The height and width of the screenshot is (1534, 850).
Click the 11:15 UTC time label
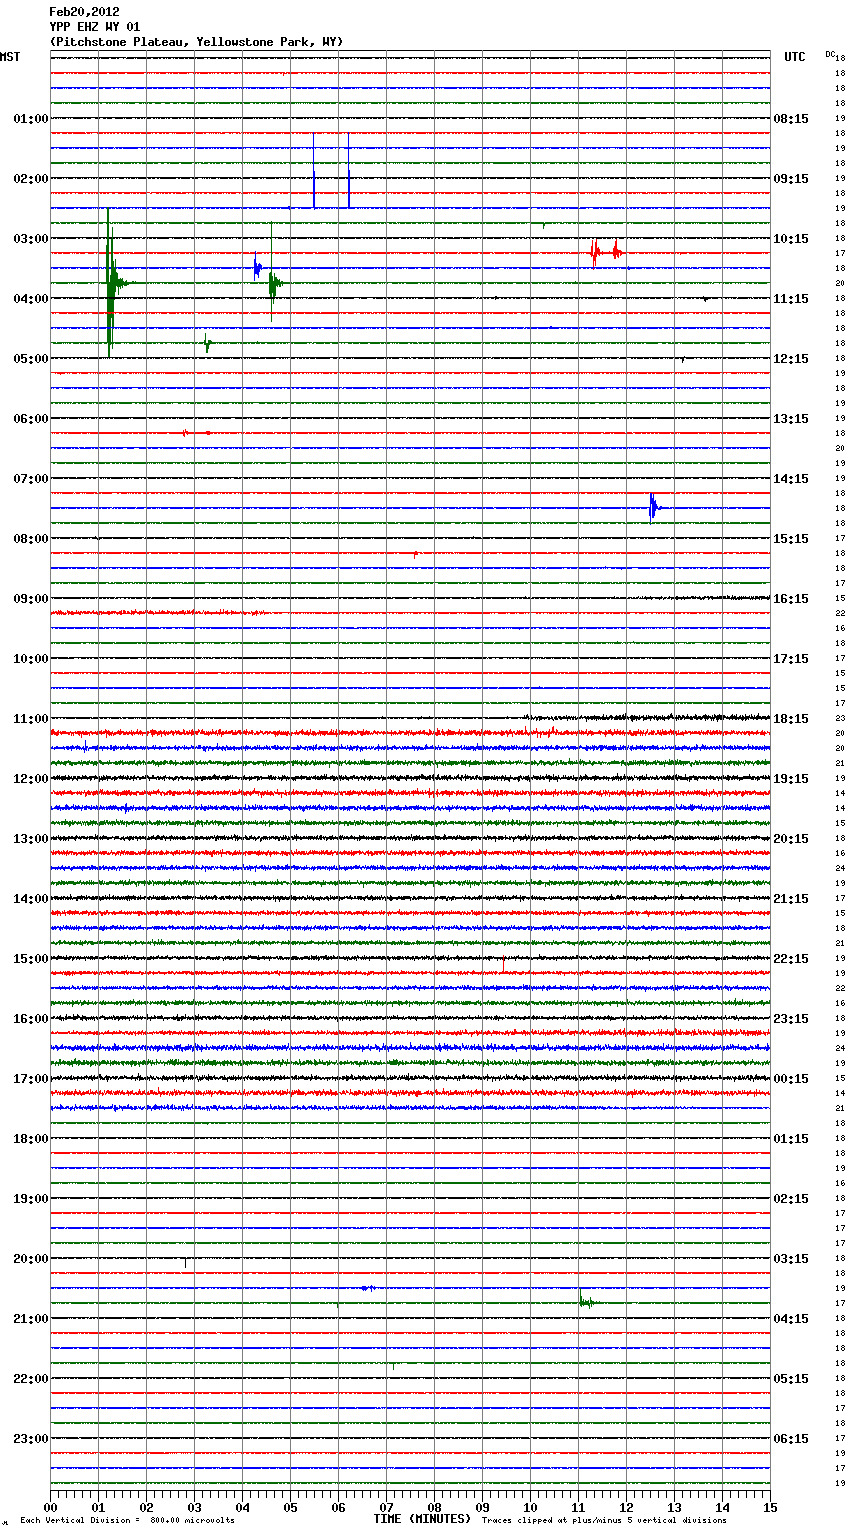pos(791,299)
